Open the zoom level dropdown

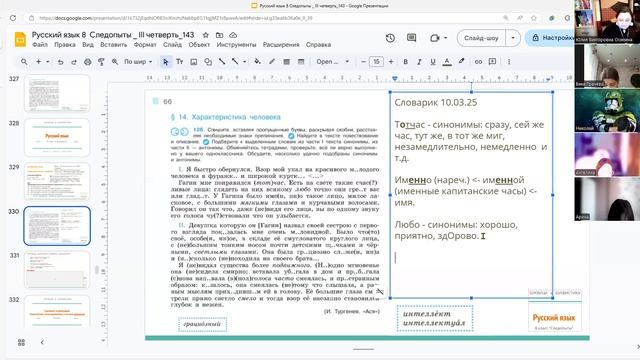[138, 62]
